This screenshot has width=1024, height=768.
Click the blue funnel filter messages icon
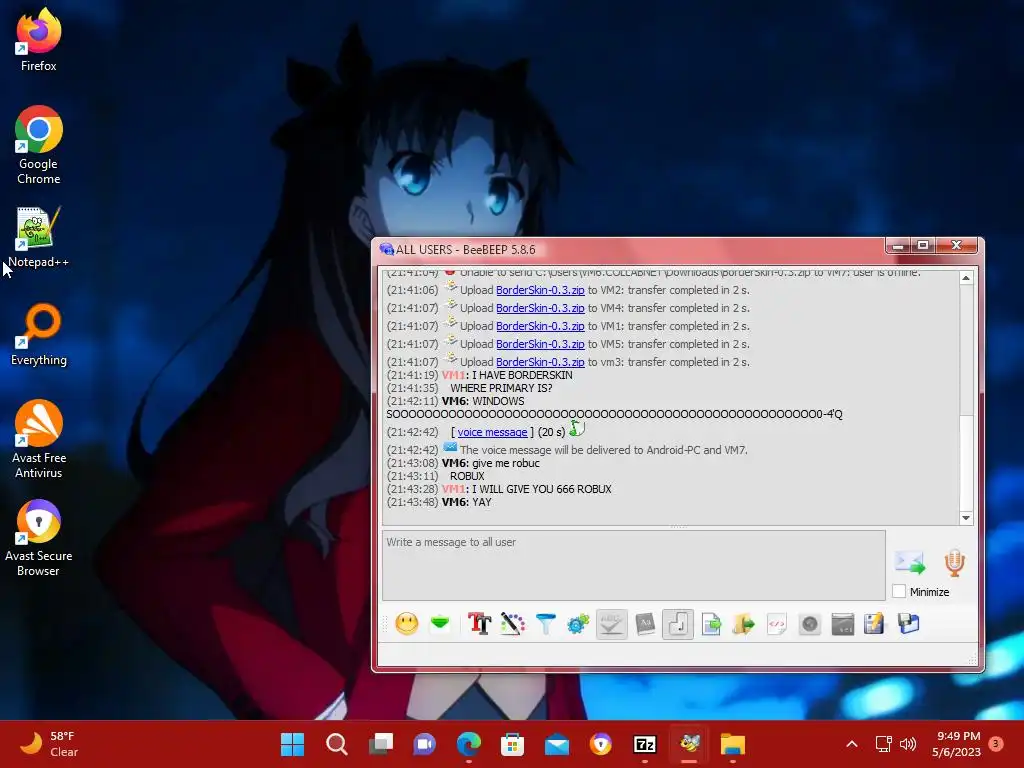point(545,624)
